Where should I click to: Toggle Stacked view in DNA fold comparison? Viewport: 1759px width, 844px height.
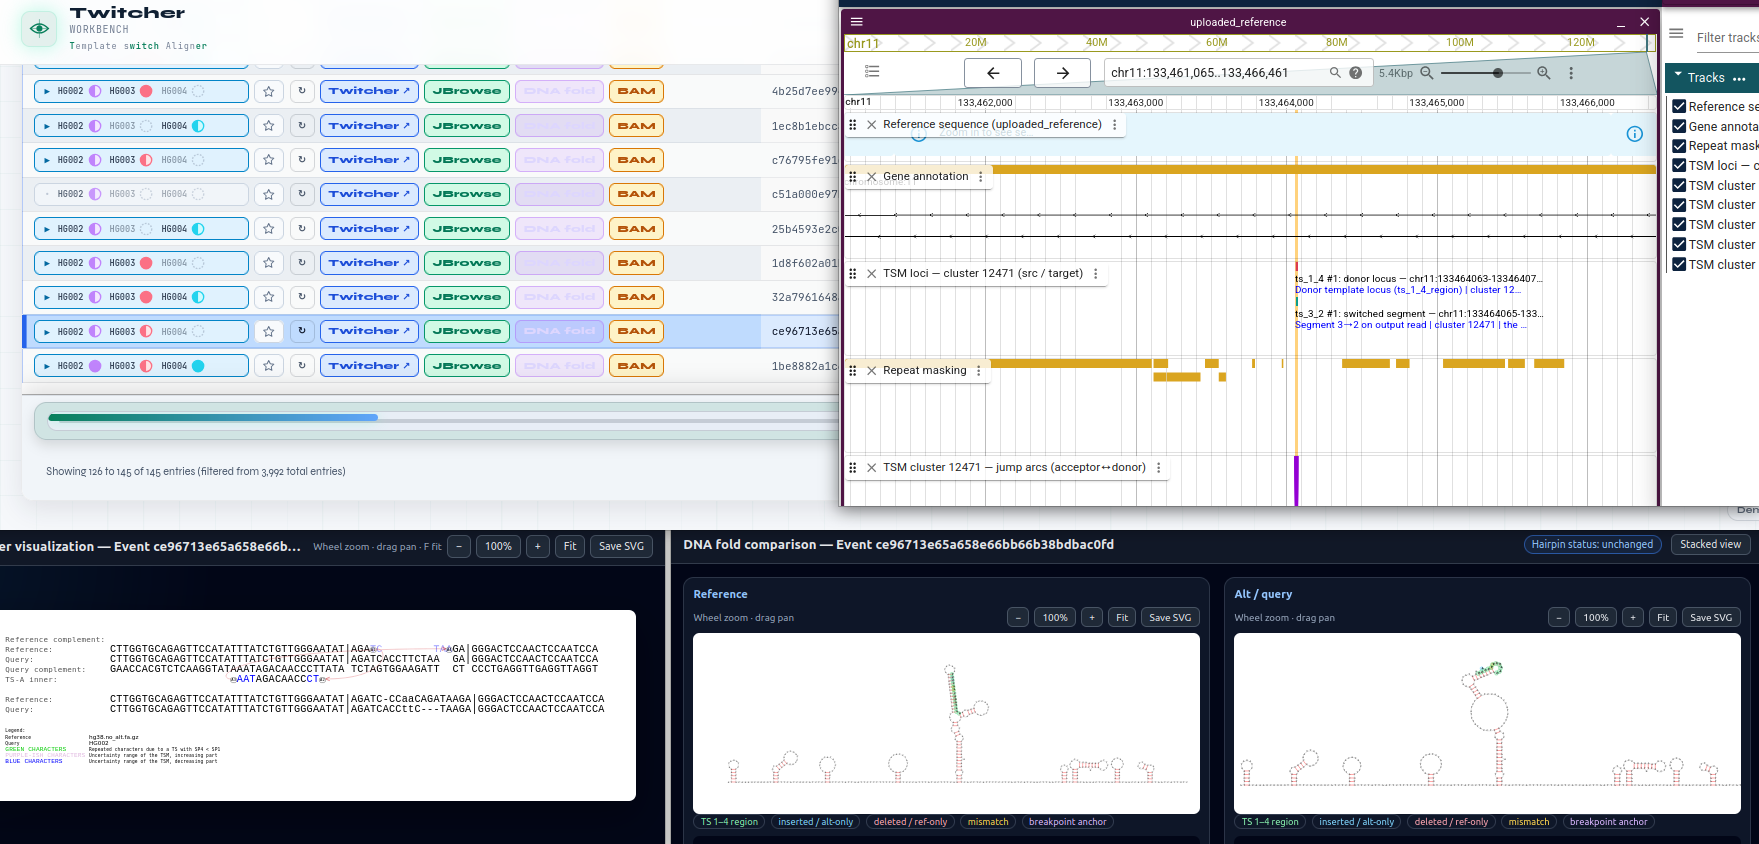[x=1710, y=545]
